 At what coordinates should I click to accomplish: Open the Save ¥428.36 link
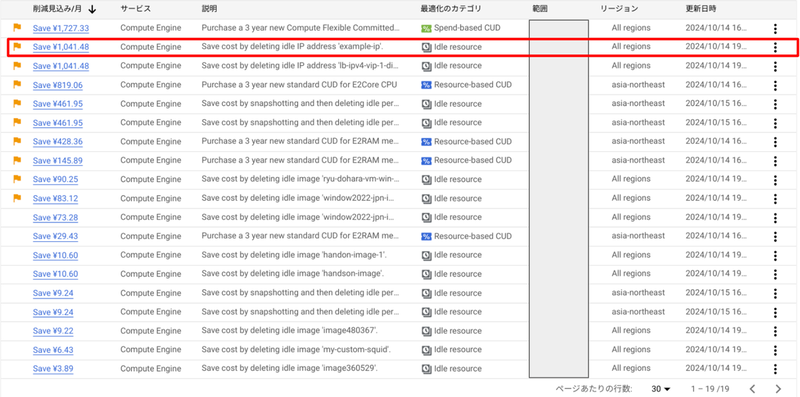(58, 141)
